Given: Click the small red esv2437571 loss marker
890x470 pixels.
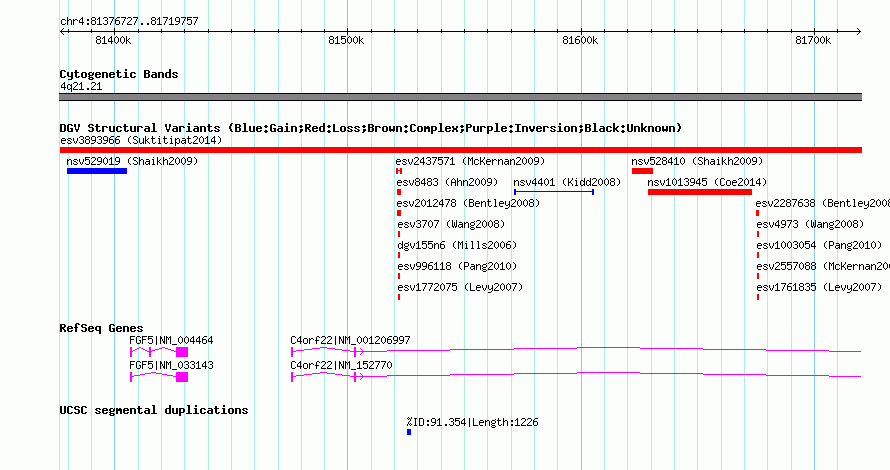Looking at the screenshot, I should click(399, 171).
